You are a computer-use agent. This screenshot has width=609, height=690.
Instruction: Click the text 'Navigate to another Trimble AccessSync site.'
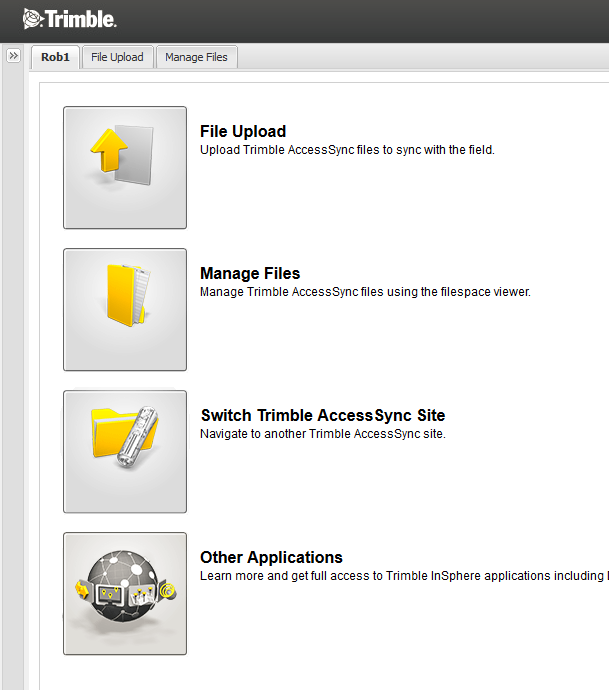(323, 434)
